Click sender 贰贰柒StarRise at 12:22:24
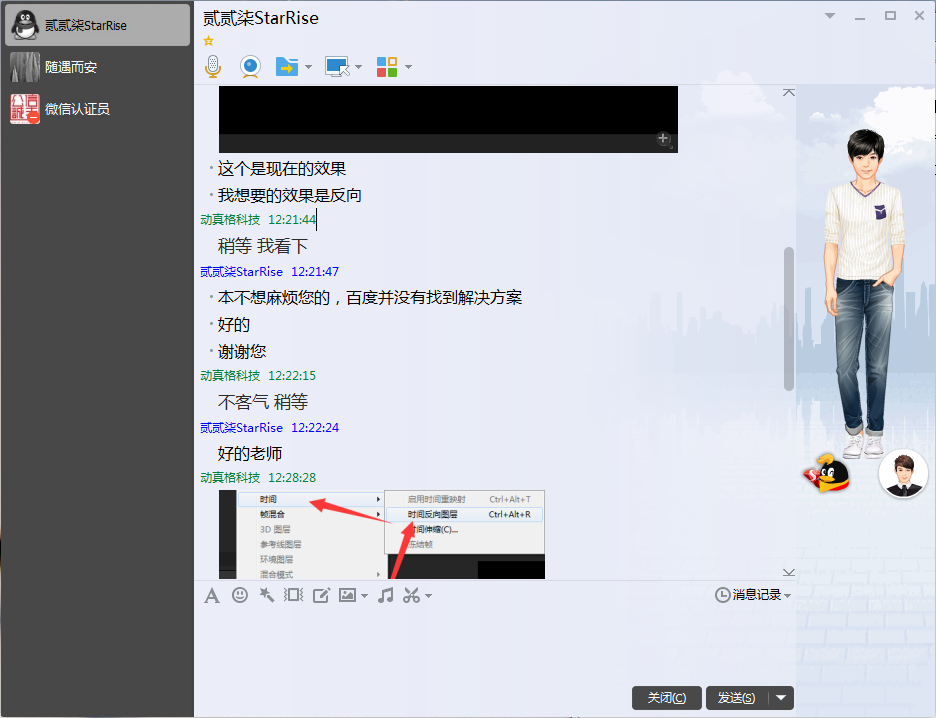 (241, 427)
